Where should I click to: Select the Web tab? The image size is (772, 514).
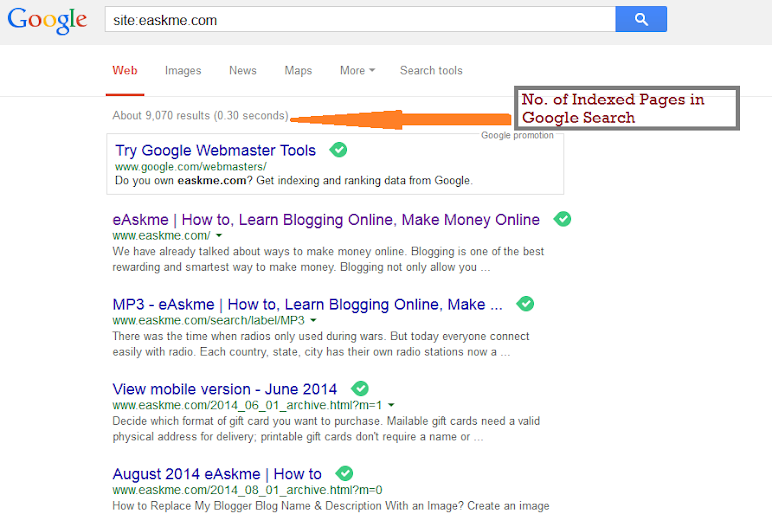125,70
